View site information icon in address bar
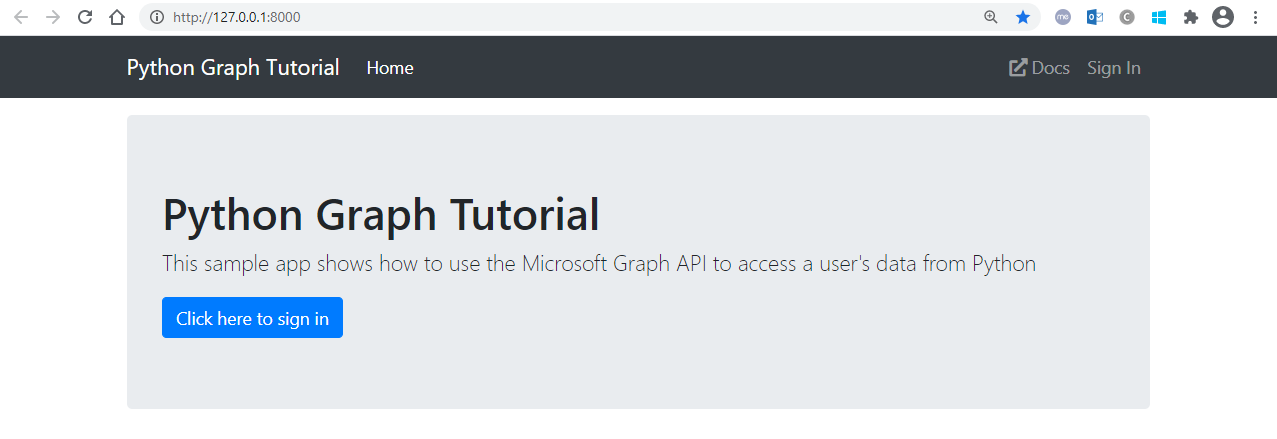1277x439 pixels. 156,17
